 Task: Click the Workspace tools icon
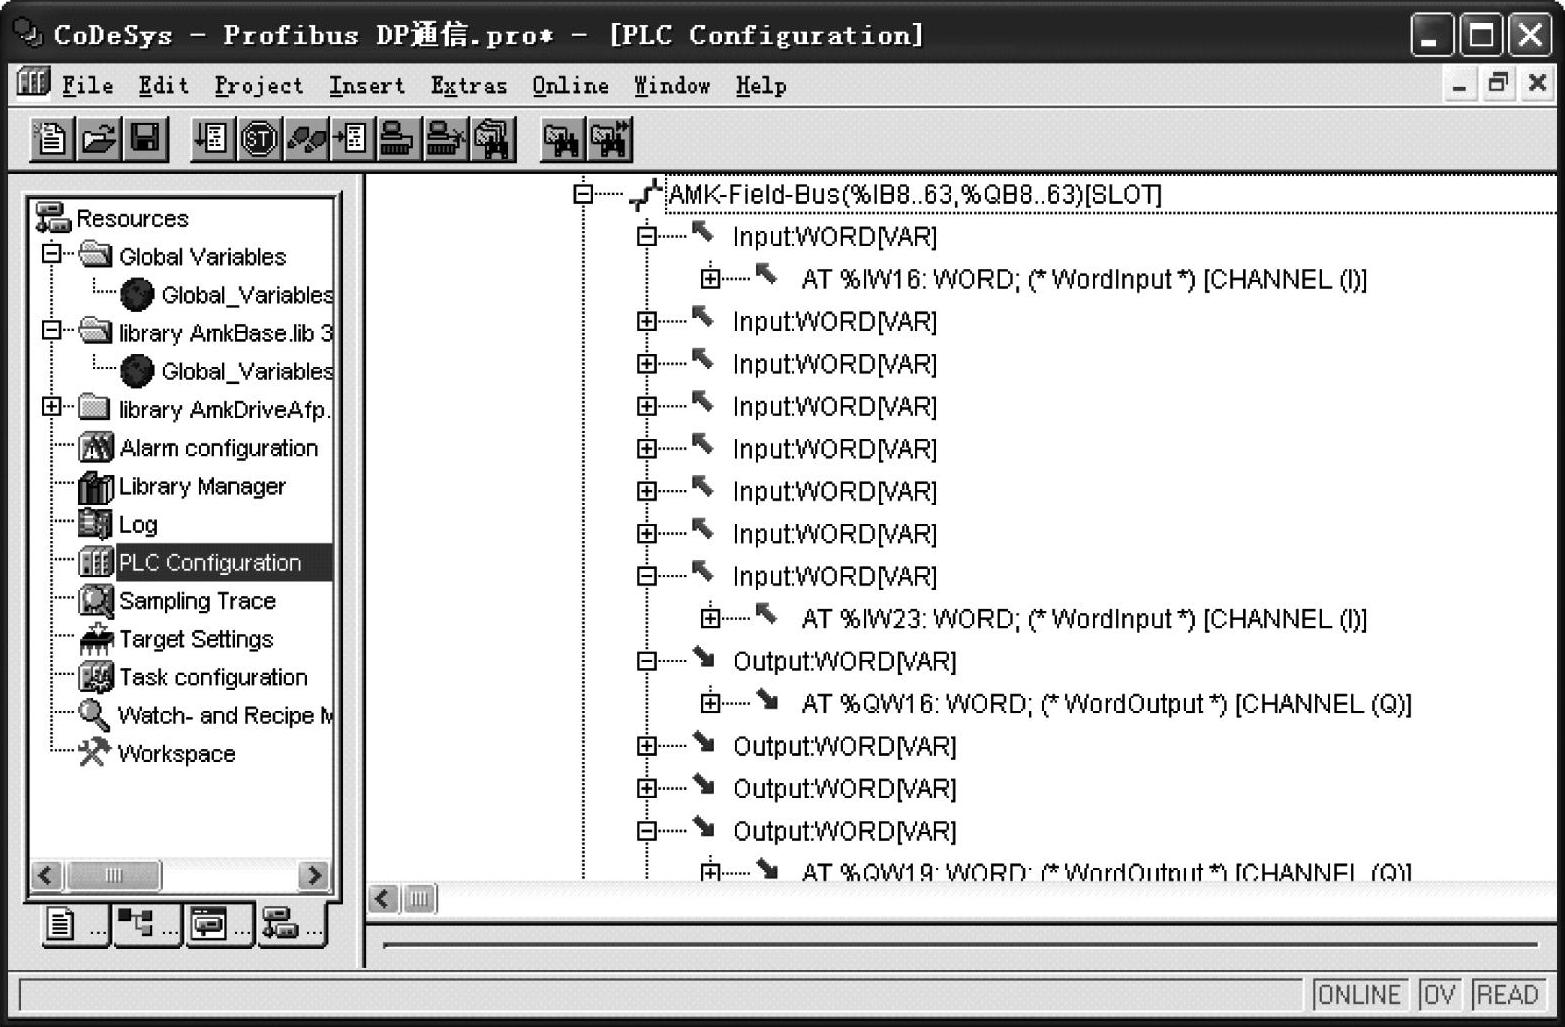(x=94, y=753)
